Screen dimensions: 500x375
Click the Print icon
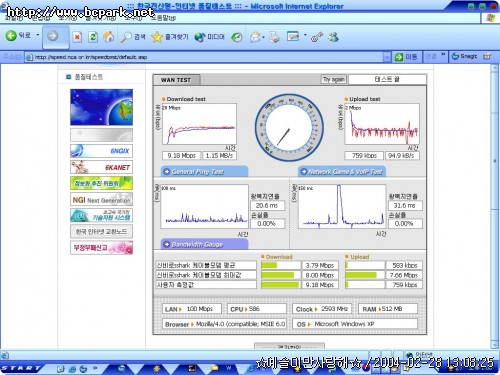coord(275,37)
